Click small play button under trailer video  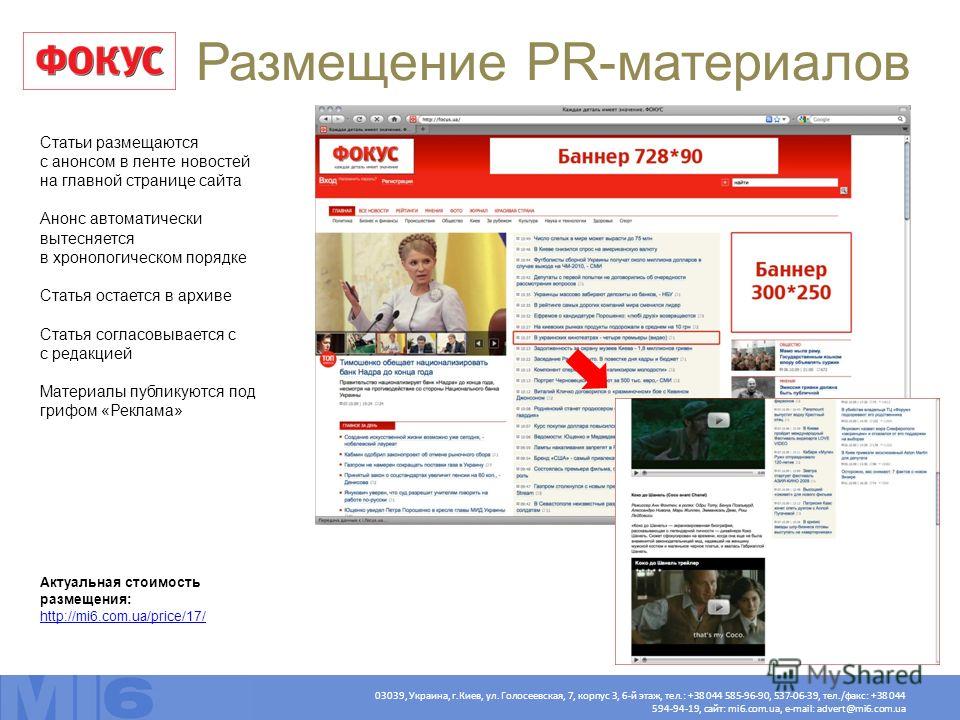[636, 660]
